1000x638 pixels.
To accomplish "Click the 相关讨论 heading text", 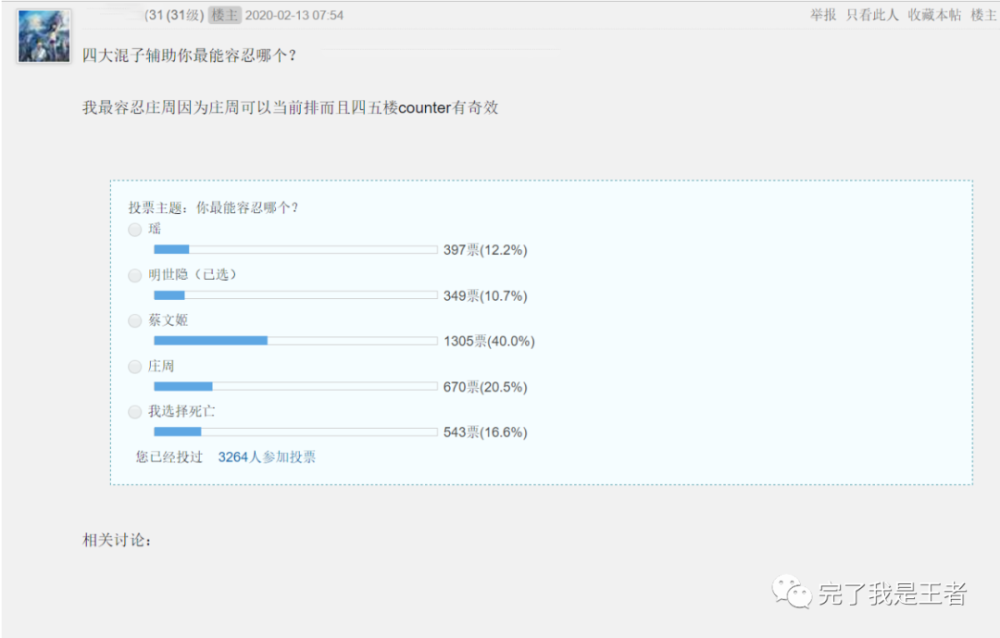I will [117, 540].
